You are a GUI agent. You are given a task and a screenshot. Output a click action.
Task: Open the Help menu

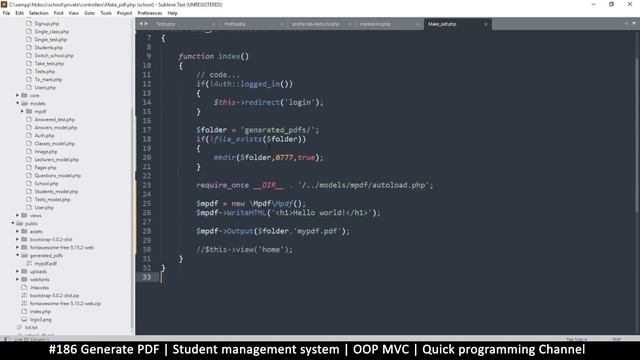tap(173, 13)
